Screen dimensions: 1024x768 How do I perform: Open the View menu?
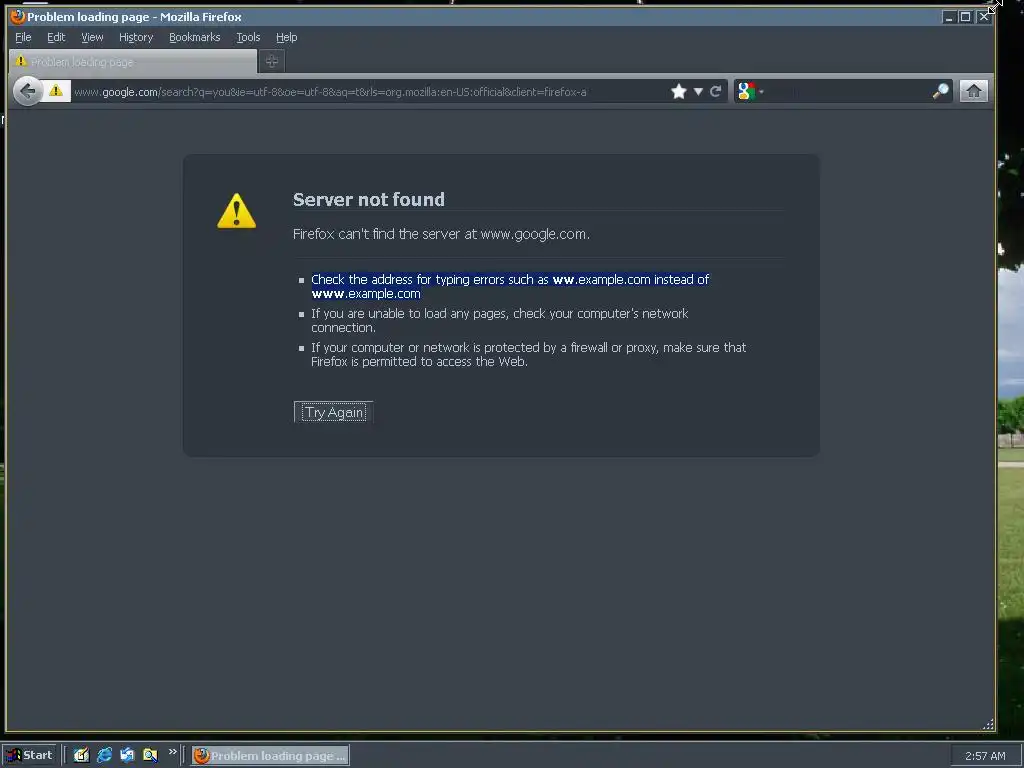[92, 37]
